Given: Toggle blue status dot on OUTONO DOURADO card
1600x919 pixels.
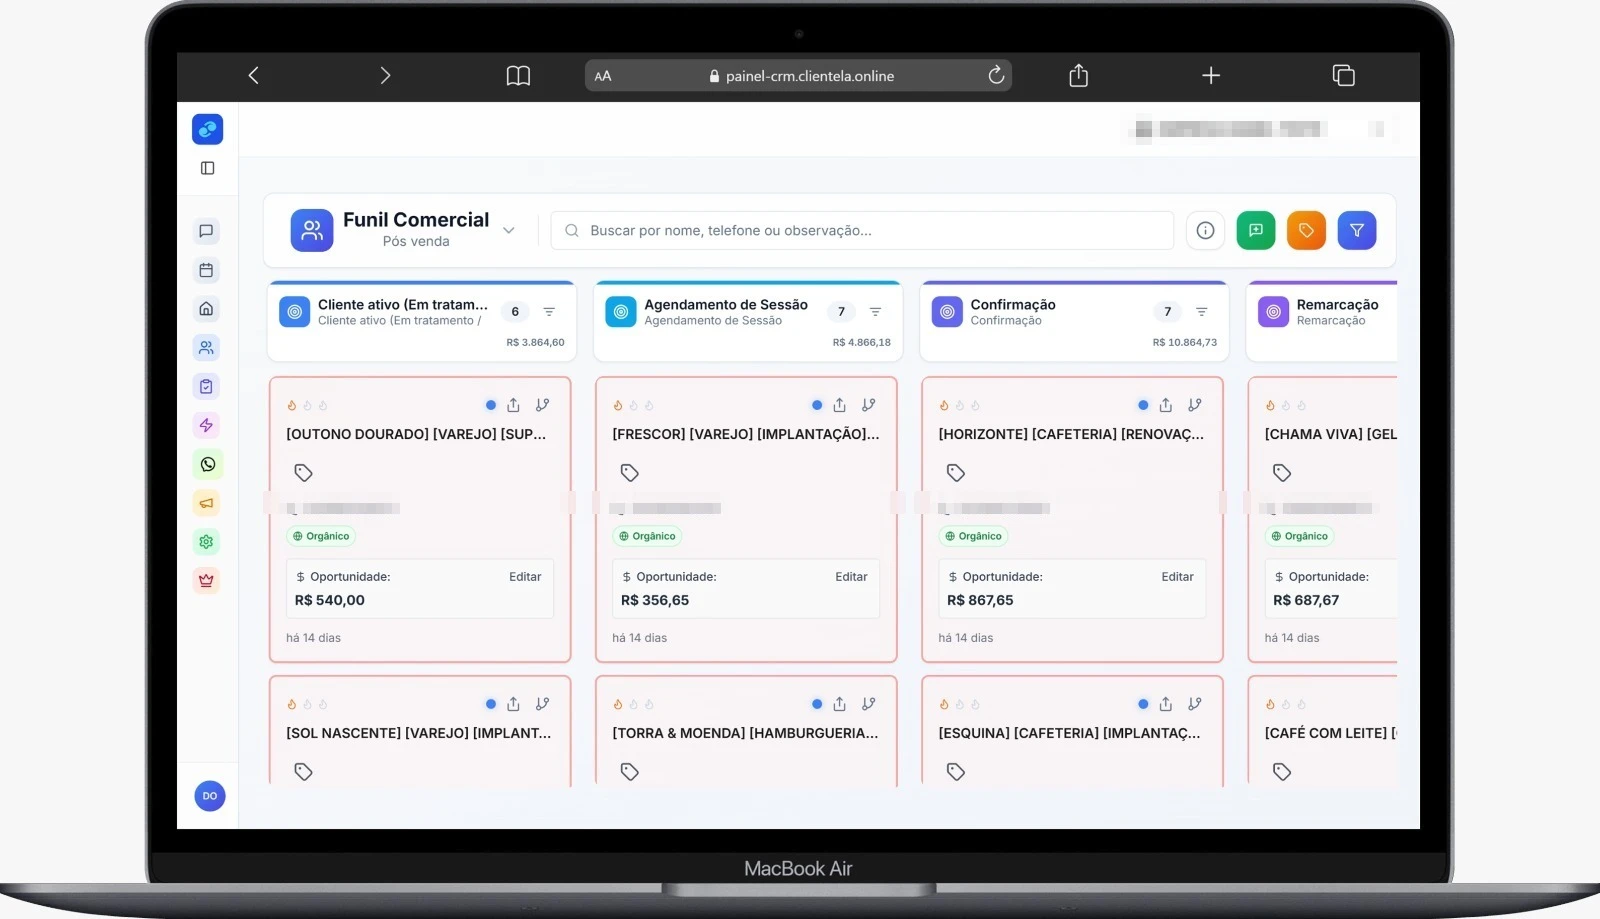Looking at the screenshot, I should tap(490, 405).
